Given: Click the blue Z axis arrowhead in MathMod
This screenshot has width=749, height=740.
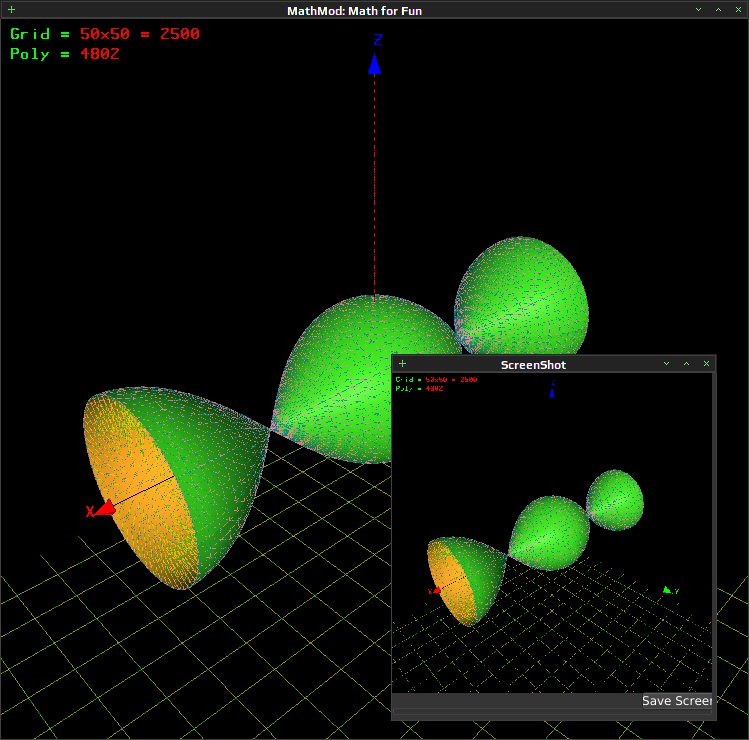Looking at the screenshot, I should click(374, 64).
